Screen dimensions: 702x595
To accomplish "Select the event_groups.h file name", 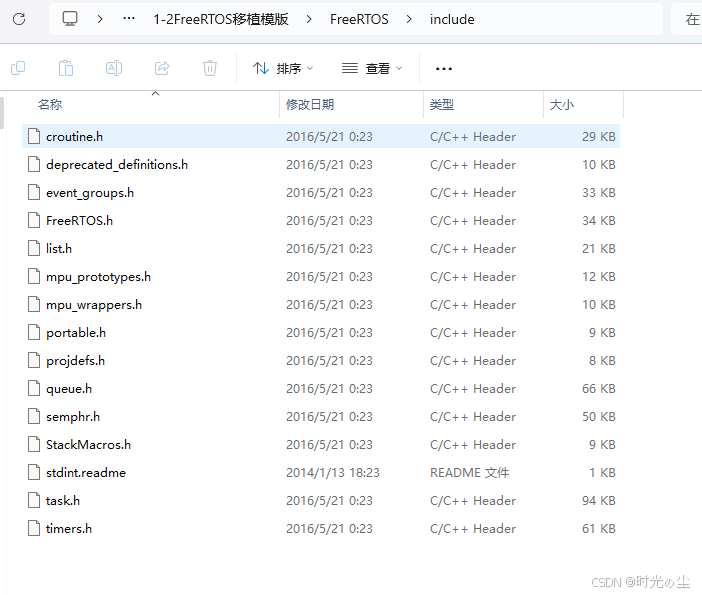I will 90,193.
